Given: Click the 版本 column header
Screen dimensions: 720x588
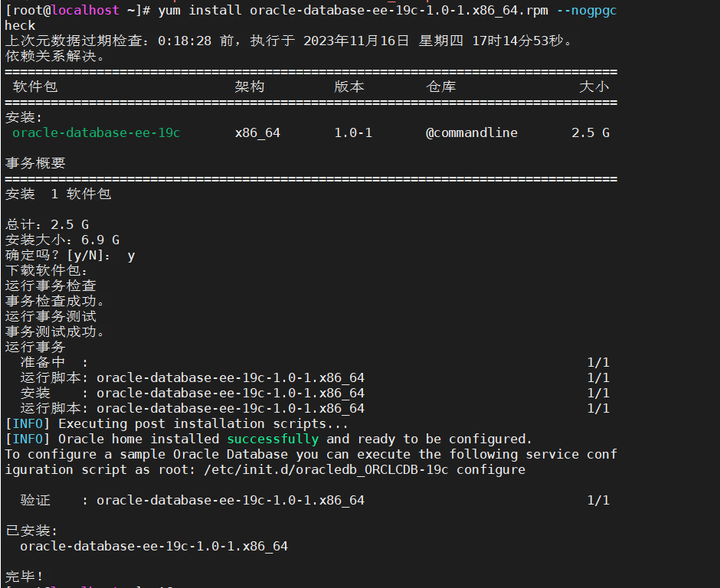Looking at the screenshot, I should coord(349,87).
